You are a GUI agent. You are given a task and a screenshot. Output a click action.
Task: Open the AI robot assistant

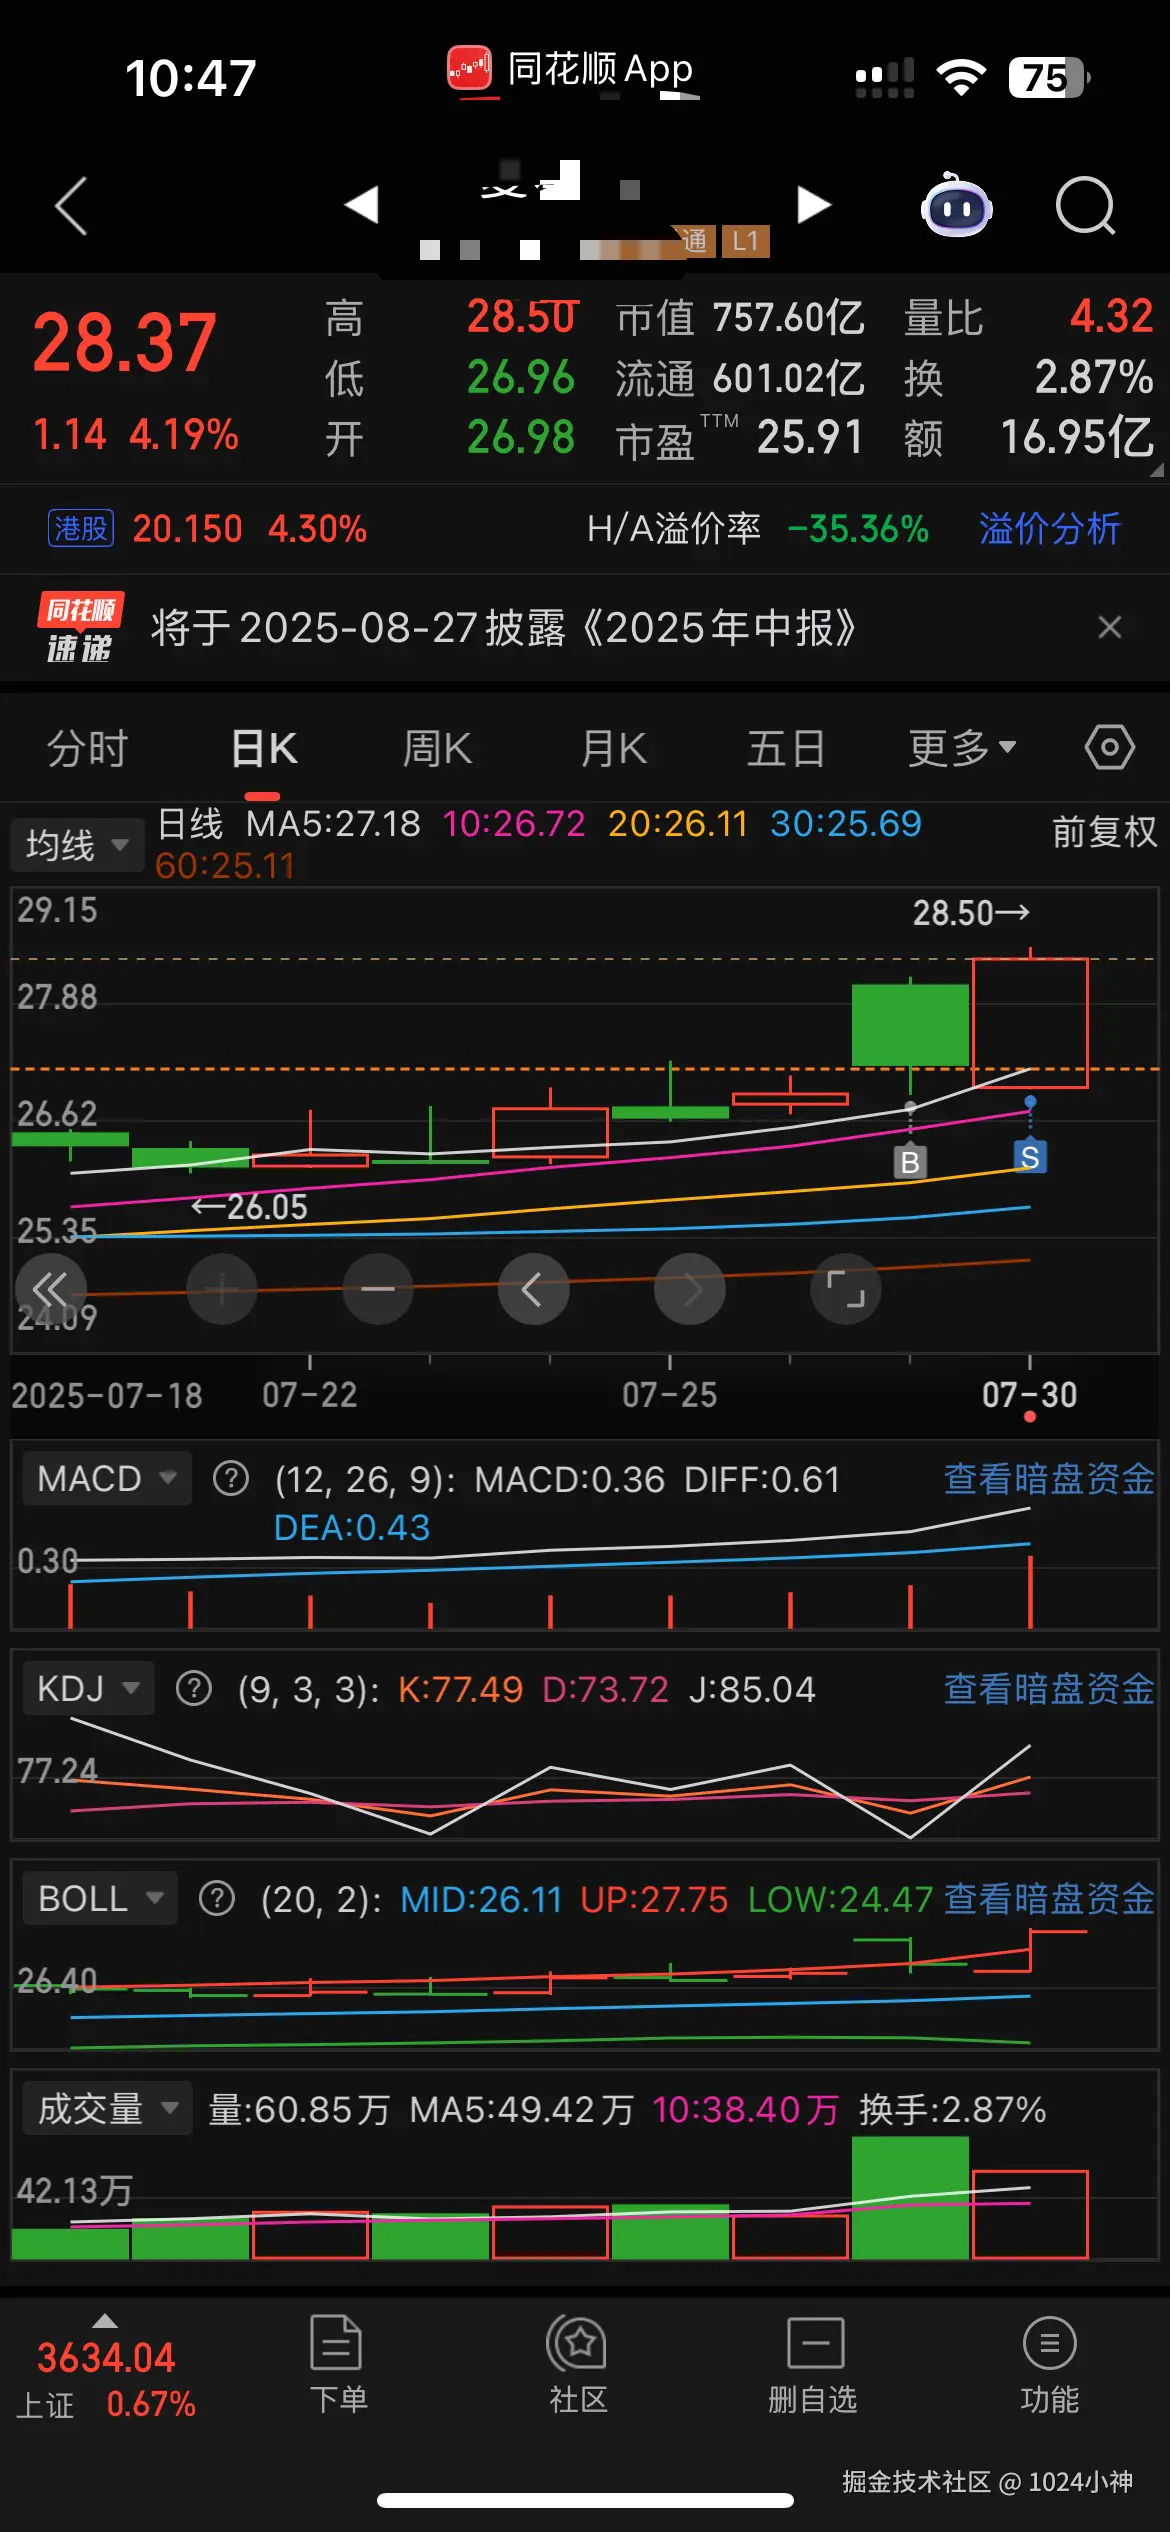956,207
